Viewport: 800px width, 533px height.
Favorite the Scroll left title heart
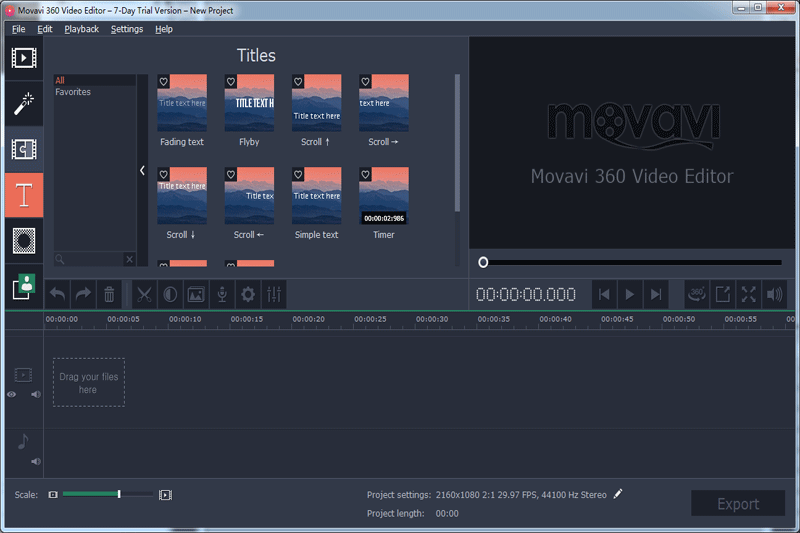pos(231,174)
